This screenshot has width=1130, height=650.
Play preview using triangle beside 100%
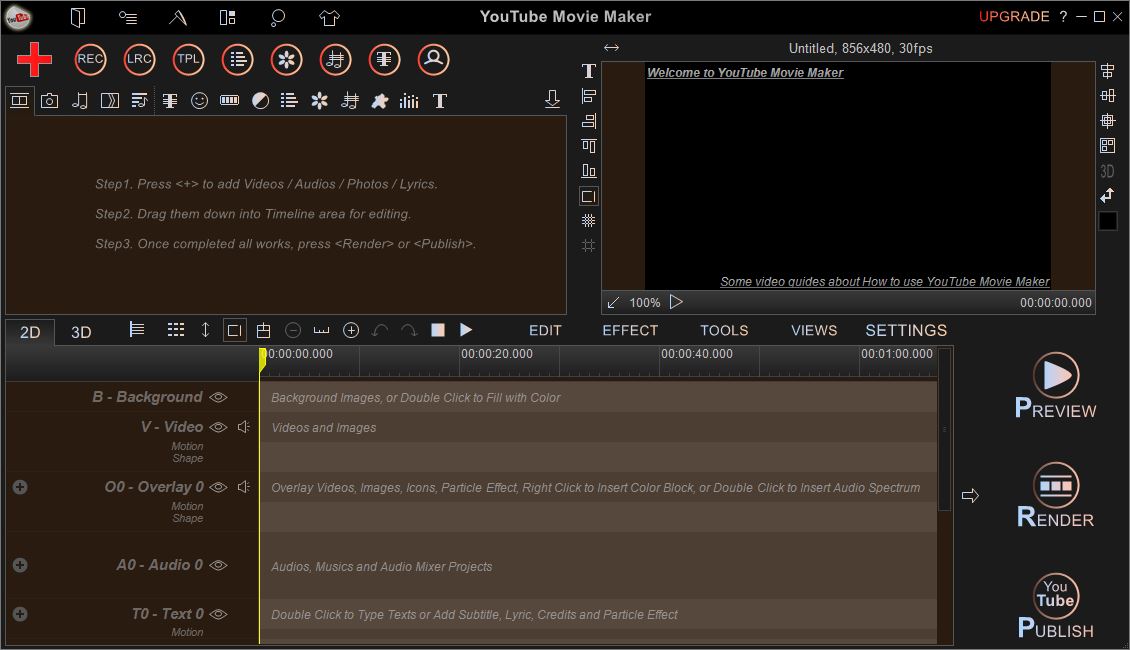(x=676, y=302)
